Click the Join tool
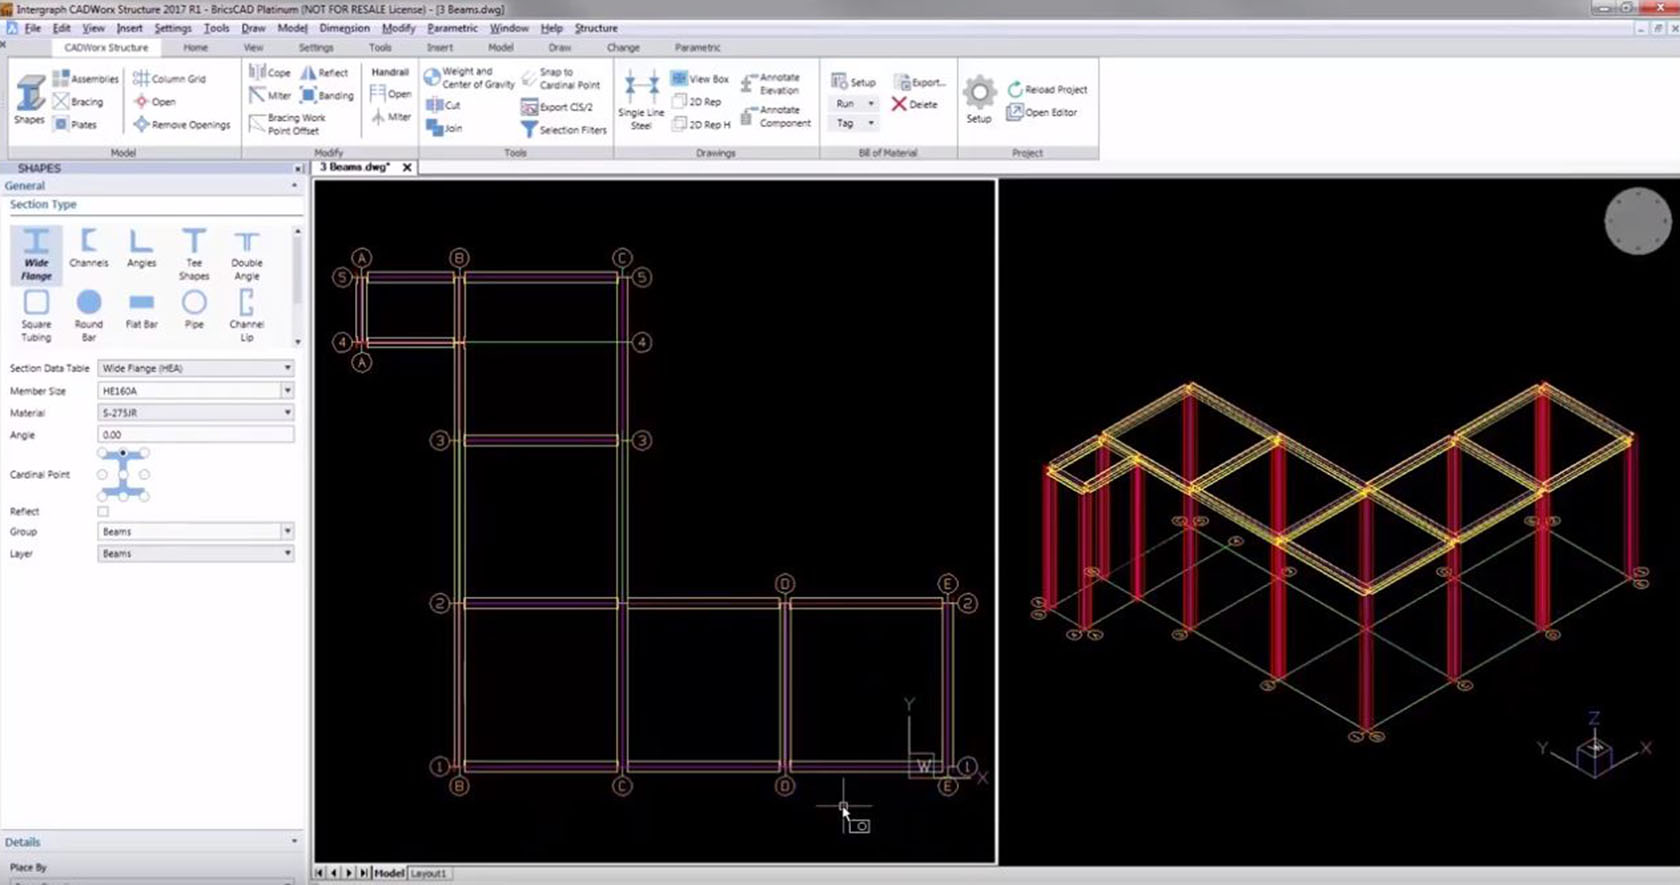Screen dimensions: 1680x885 [x=444, y=128]
